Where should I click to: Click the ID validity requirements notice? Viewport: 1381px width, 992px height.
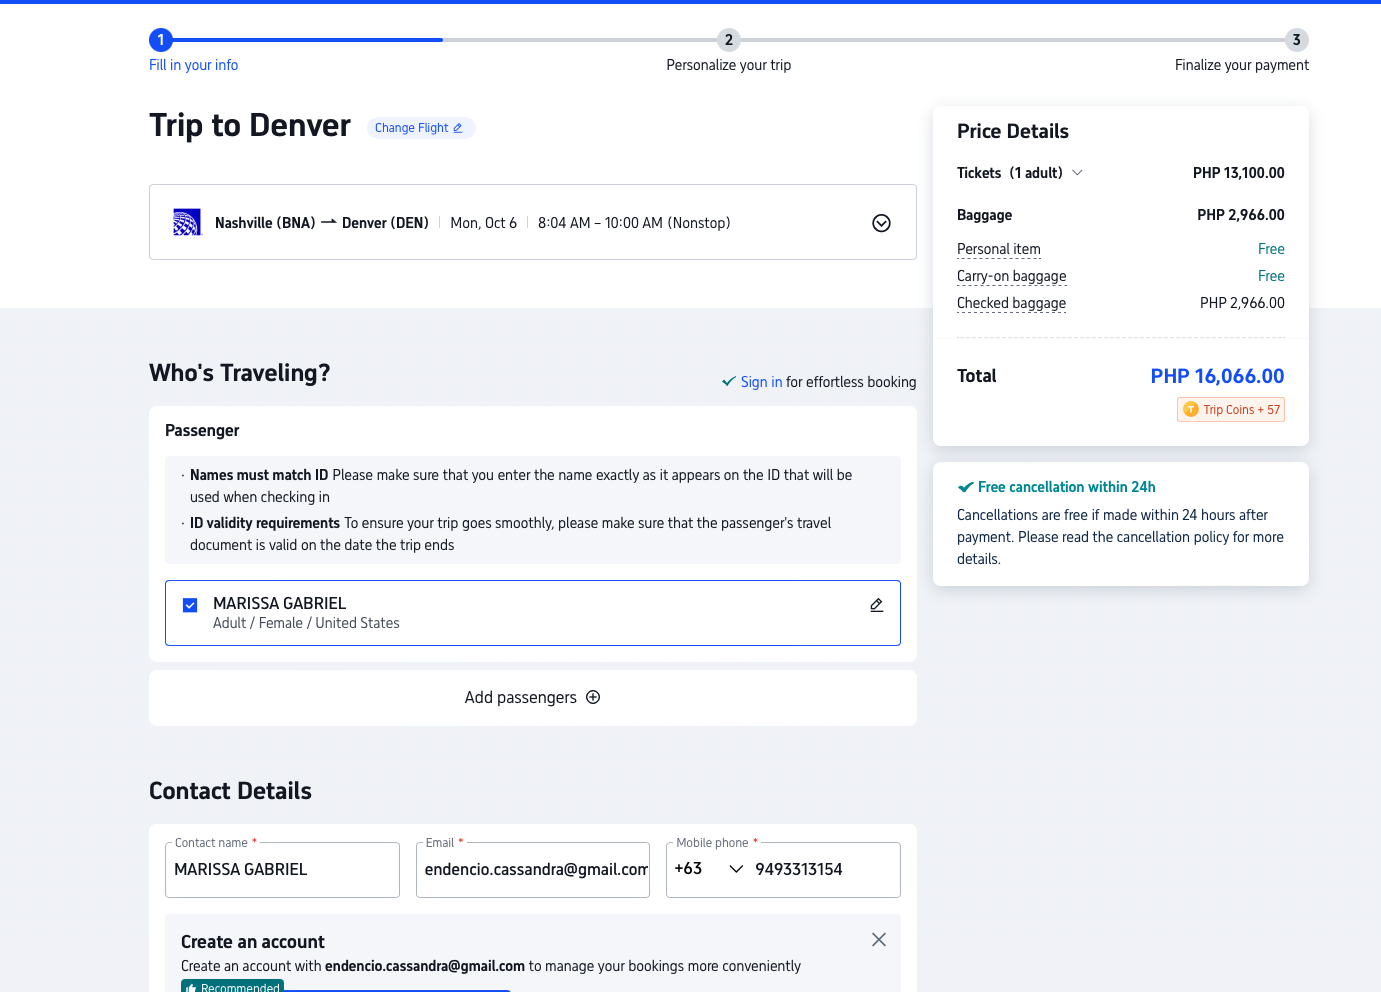pyautogui.click(x=511, y=534)
